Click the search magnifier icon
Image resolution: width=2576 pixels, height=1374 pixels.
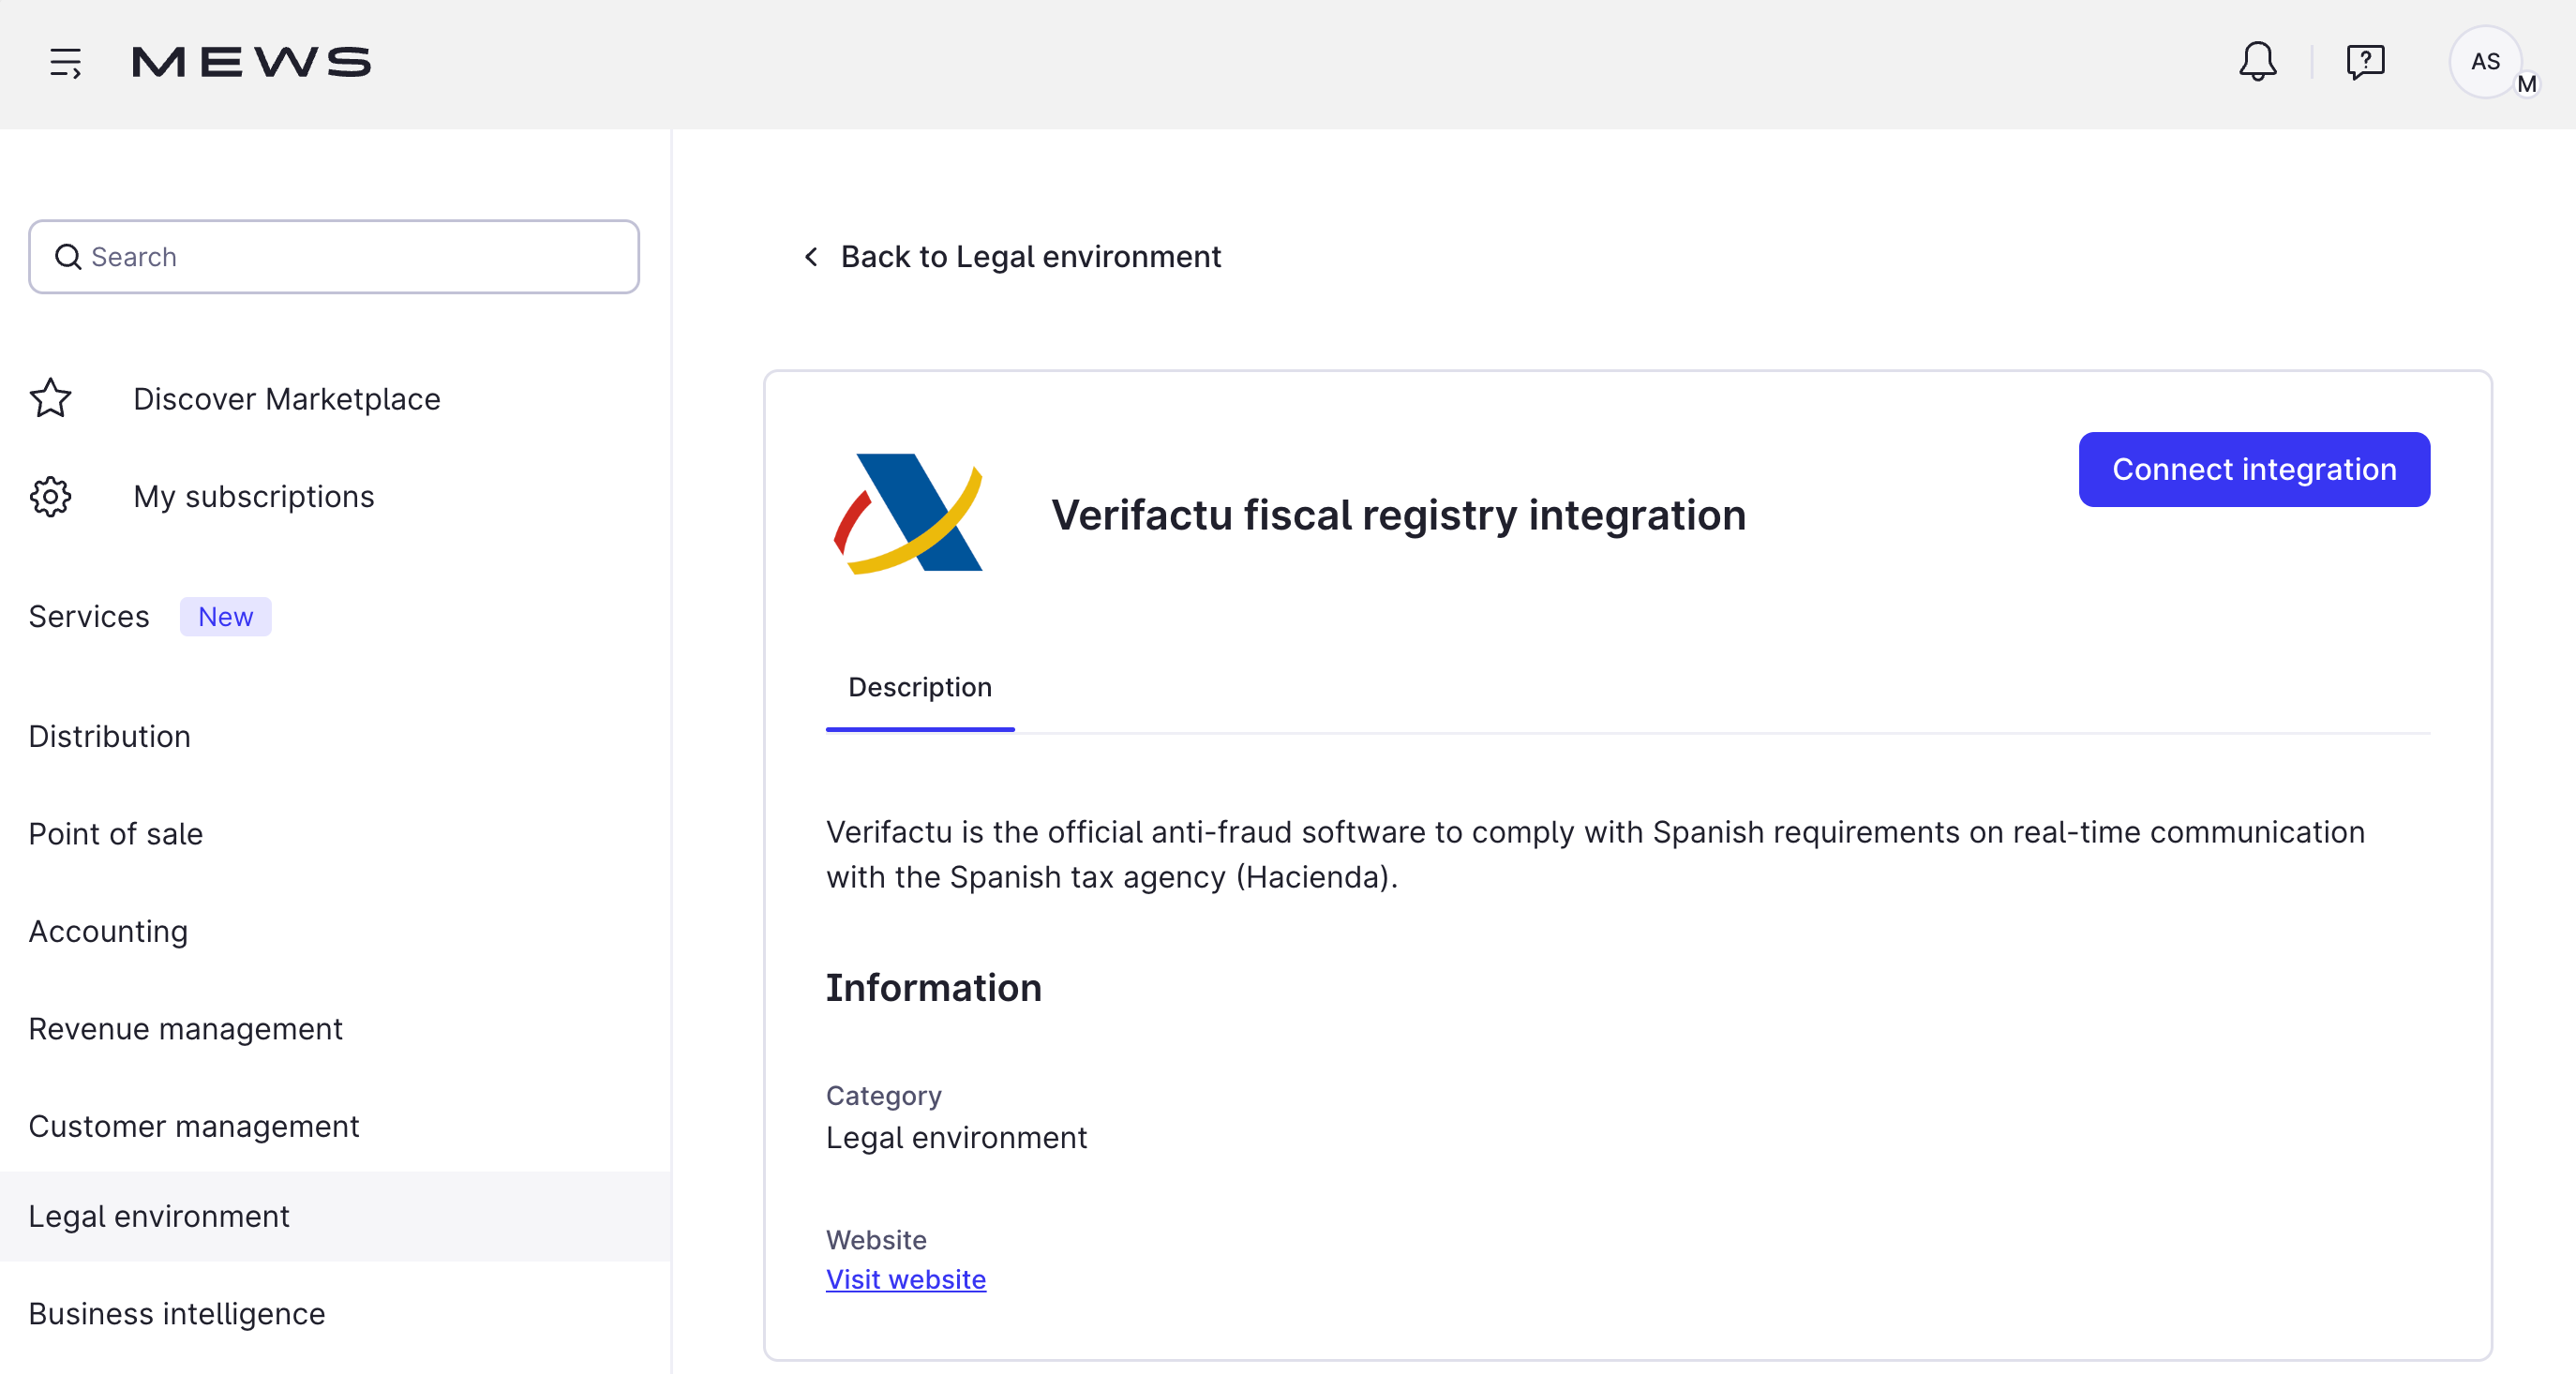(x=68, y=257)
